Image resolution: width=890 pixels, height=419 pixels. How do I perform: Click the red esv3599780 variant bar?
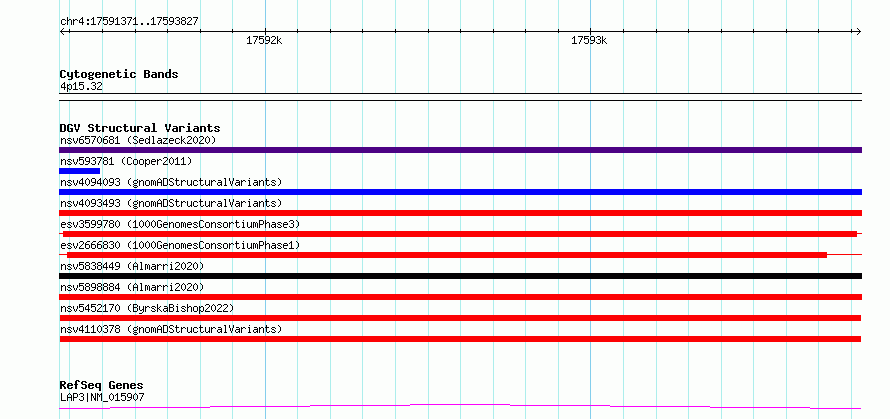(x=460, y=234)
